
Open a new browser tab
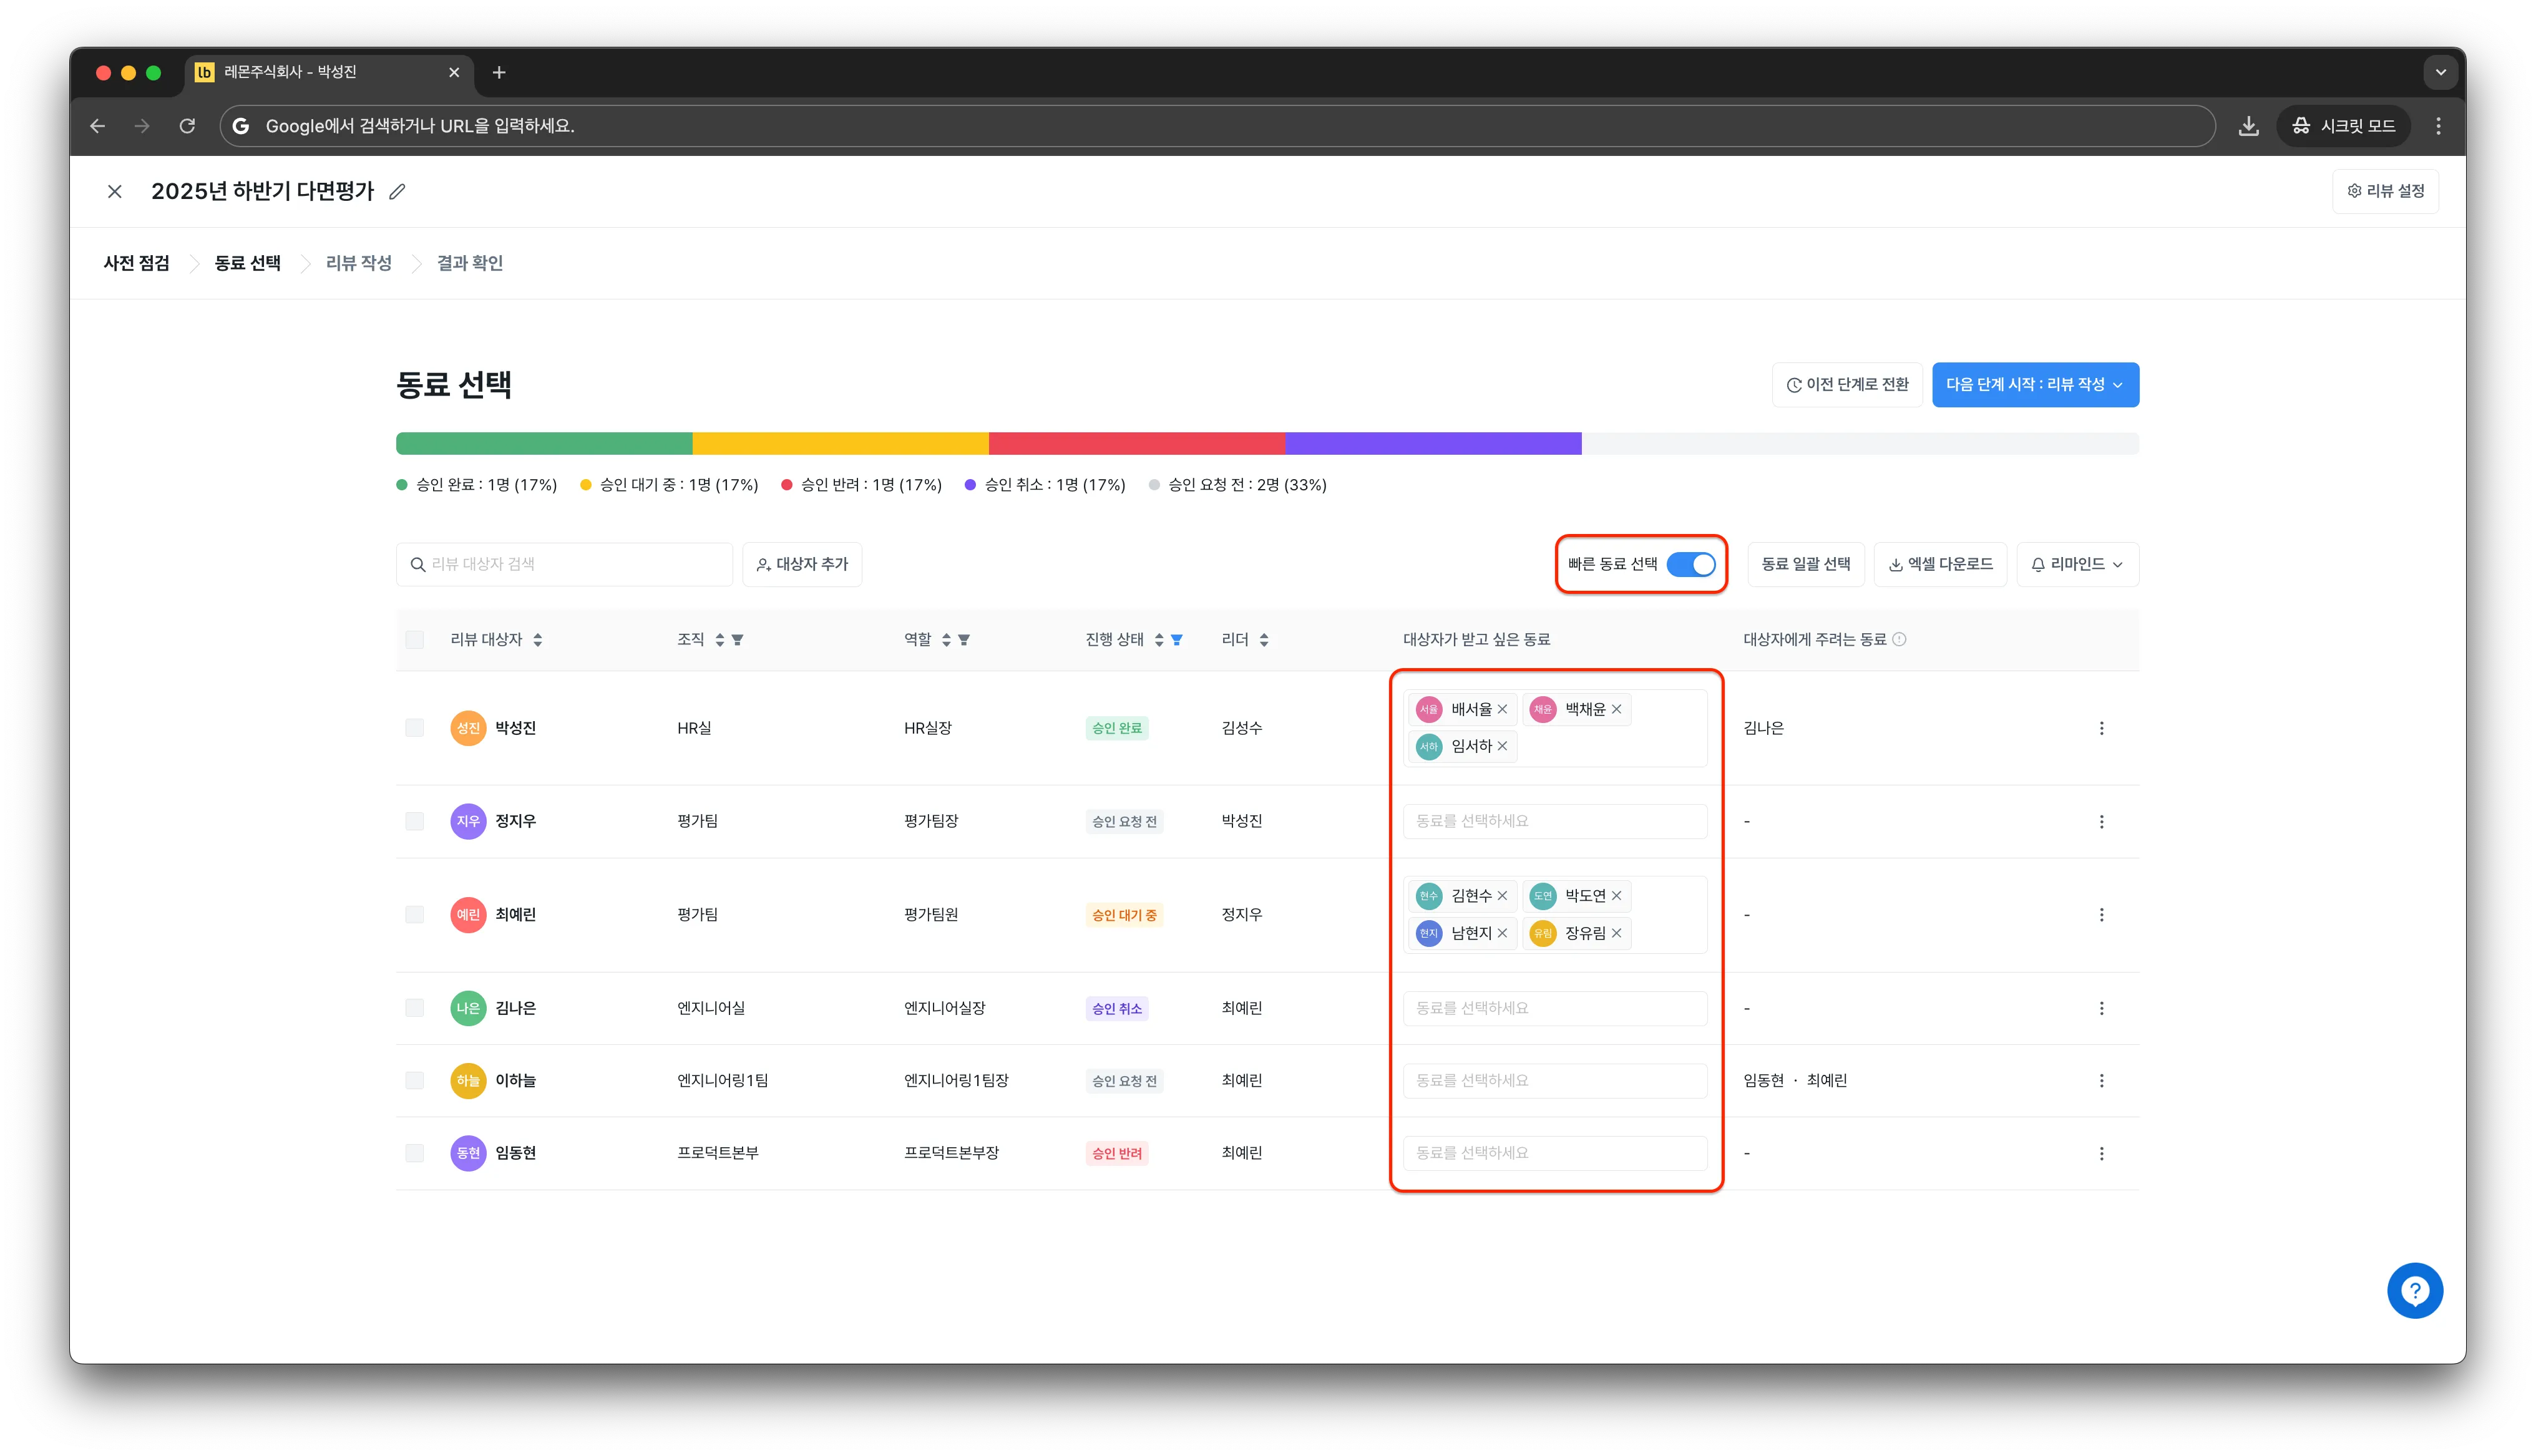tap(499, 72)
